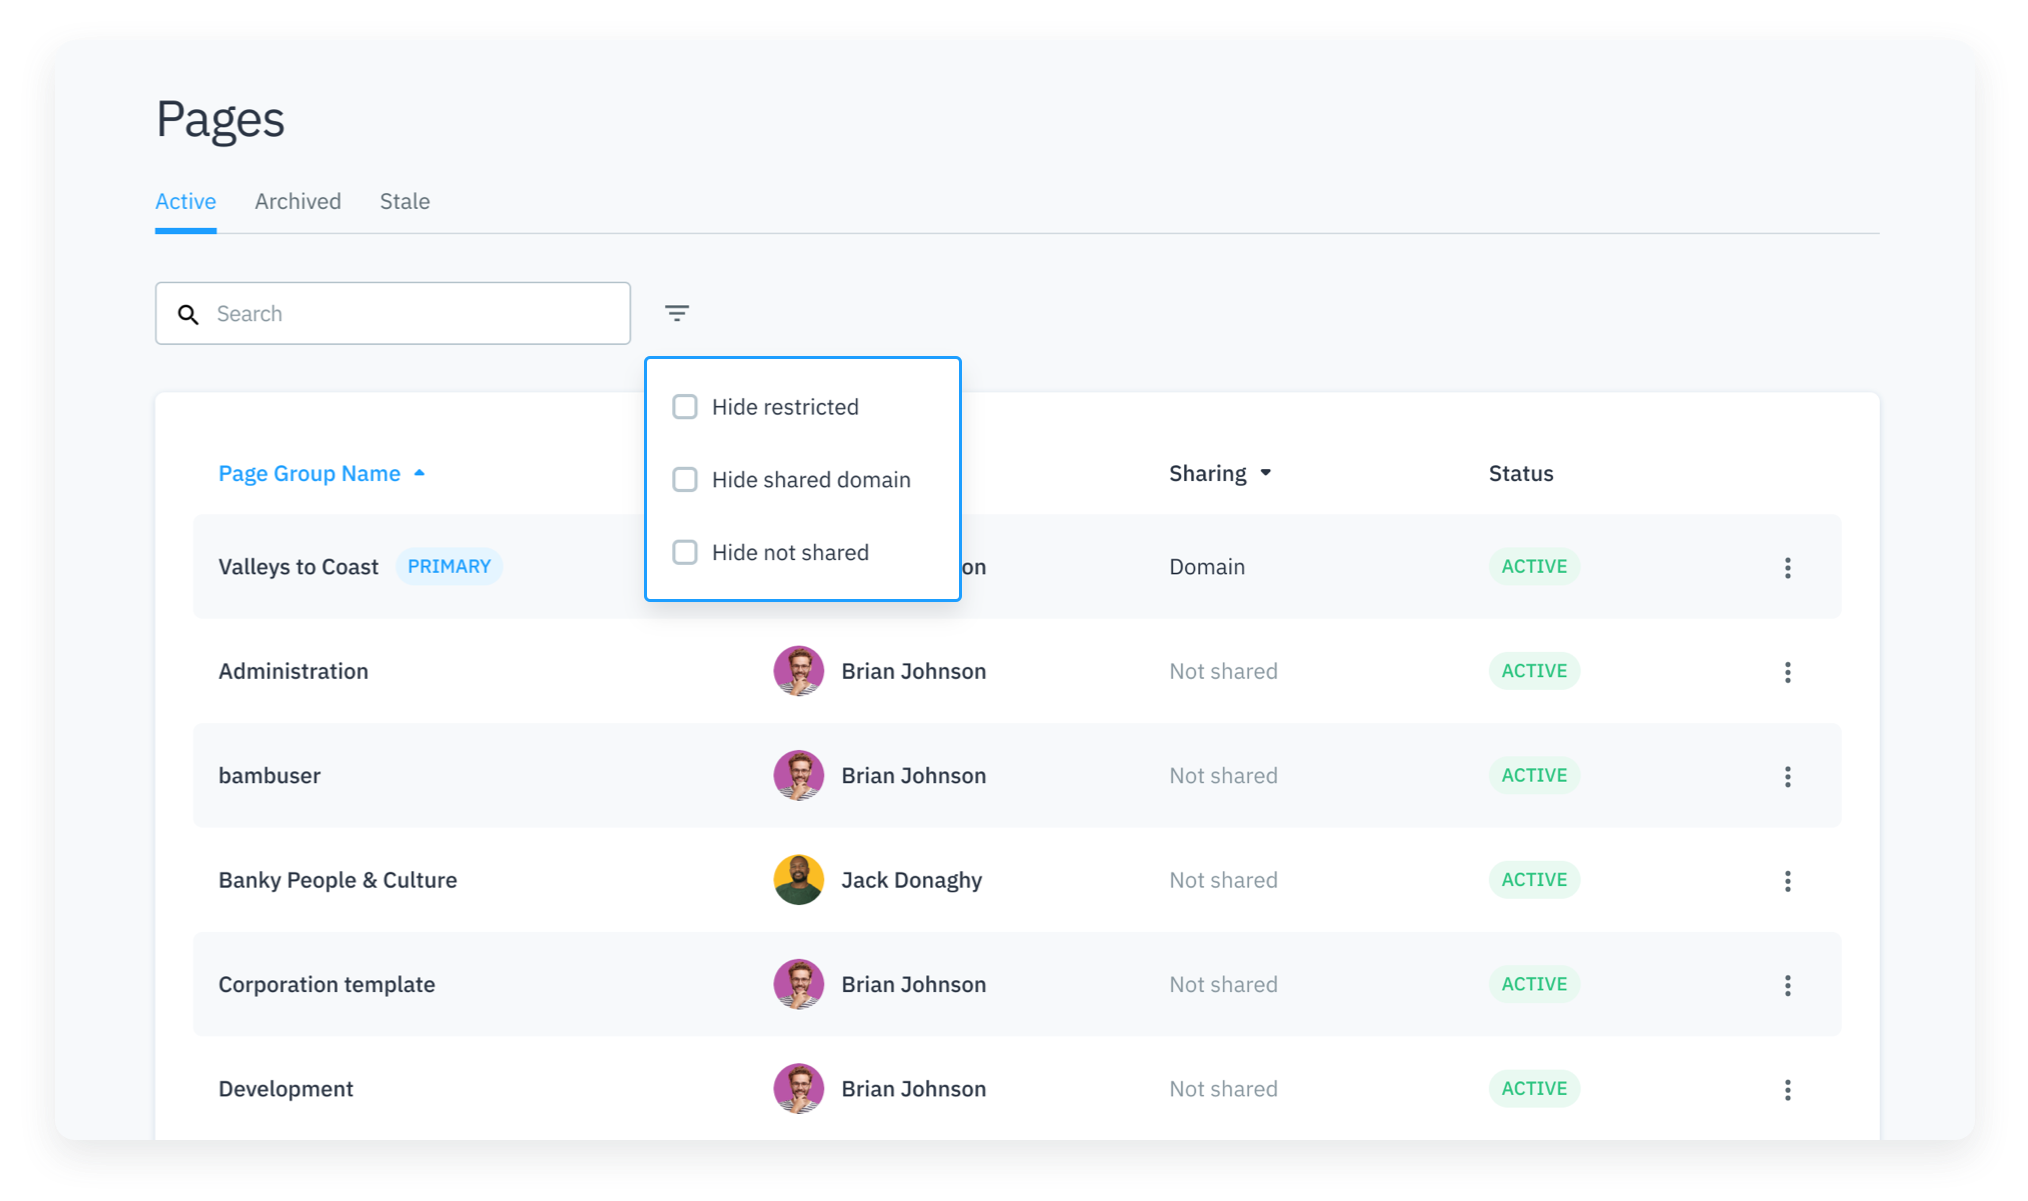Open more options for Development row

(1787, 1090)
